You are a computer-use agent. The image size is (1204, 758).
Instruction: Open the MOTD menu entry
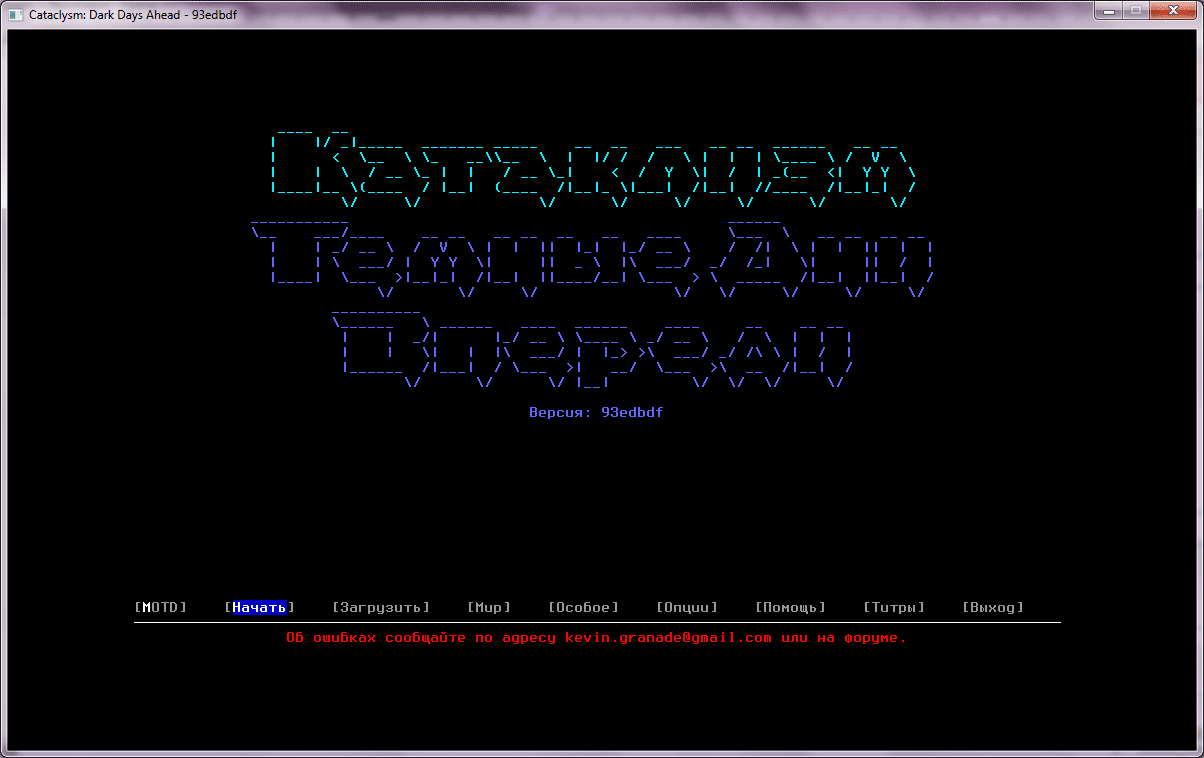coord(160,607)
